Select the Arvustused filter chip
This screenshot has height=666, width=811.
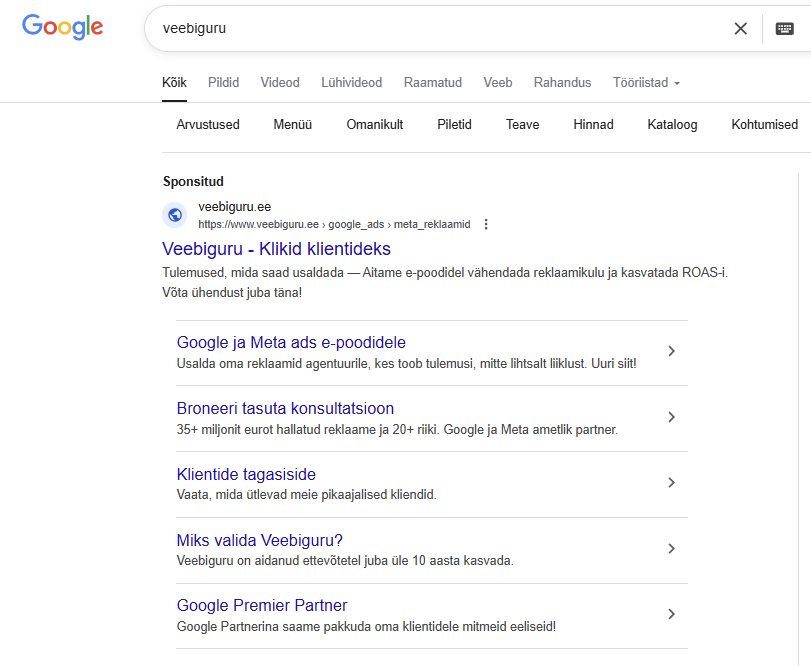click(208, 125)
